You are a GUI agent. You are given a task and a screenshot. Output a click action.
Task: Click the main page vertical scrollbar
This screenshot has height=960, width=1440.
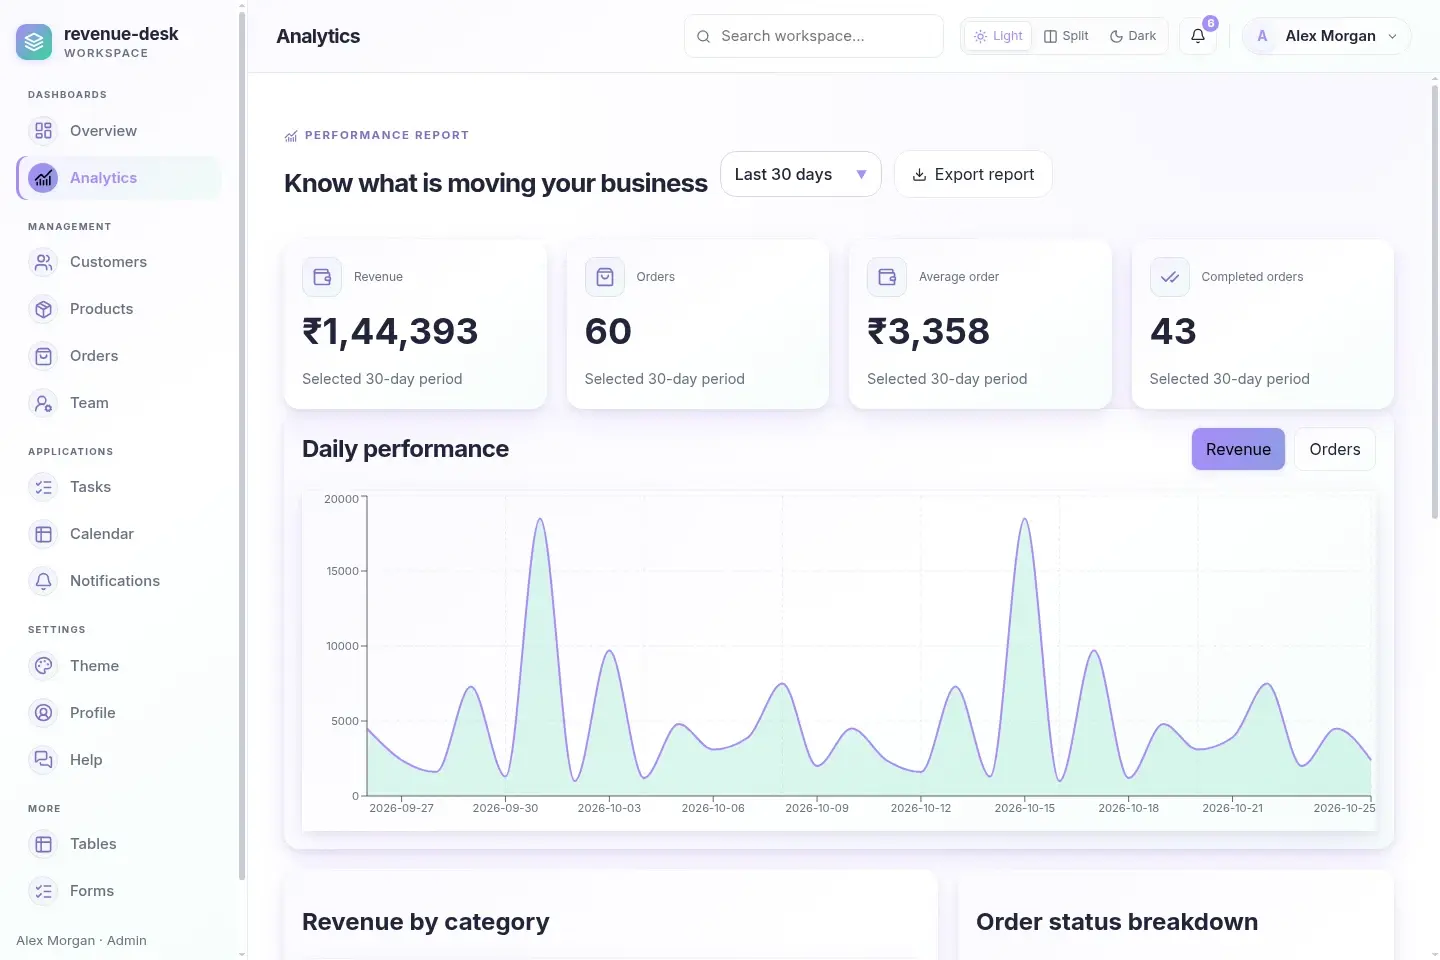[1435, 300]
